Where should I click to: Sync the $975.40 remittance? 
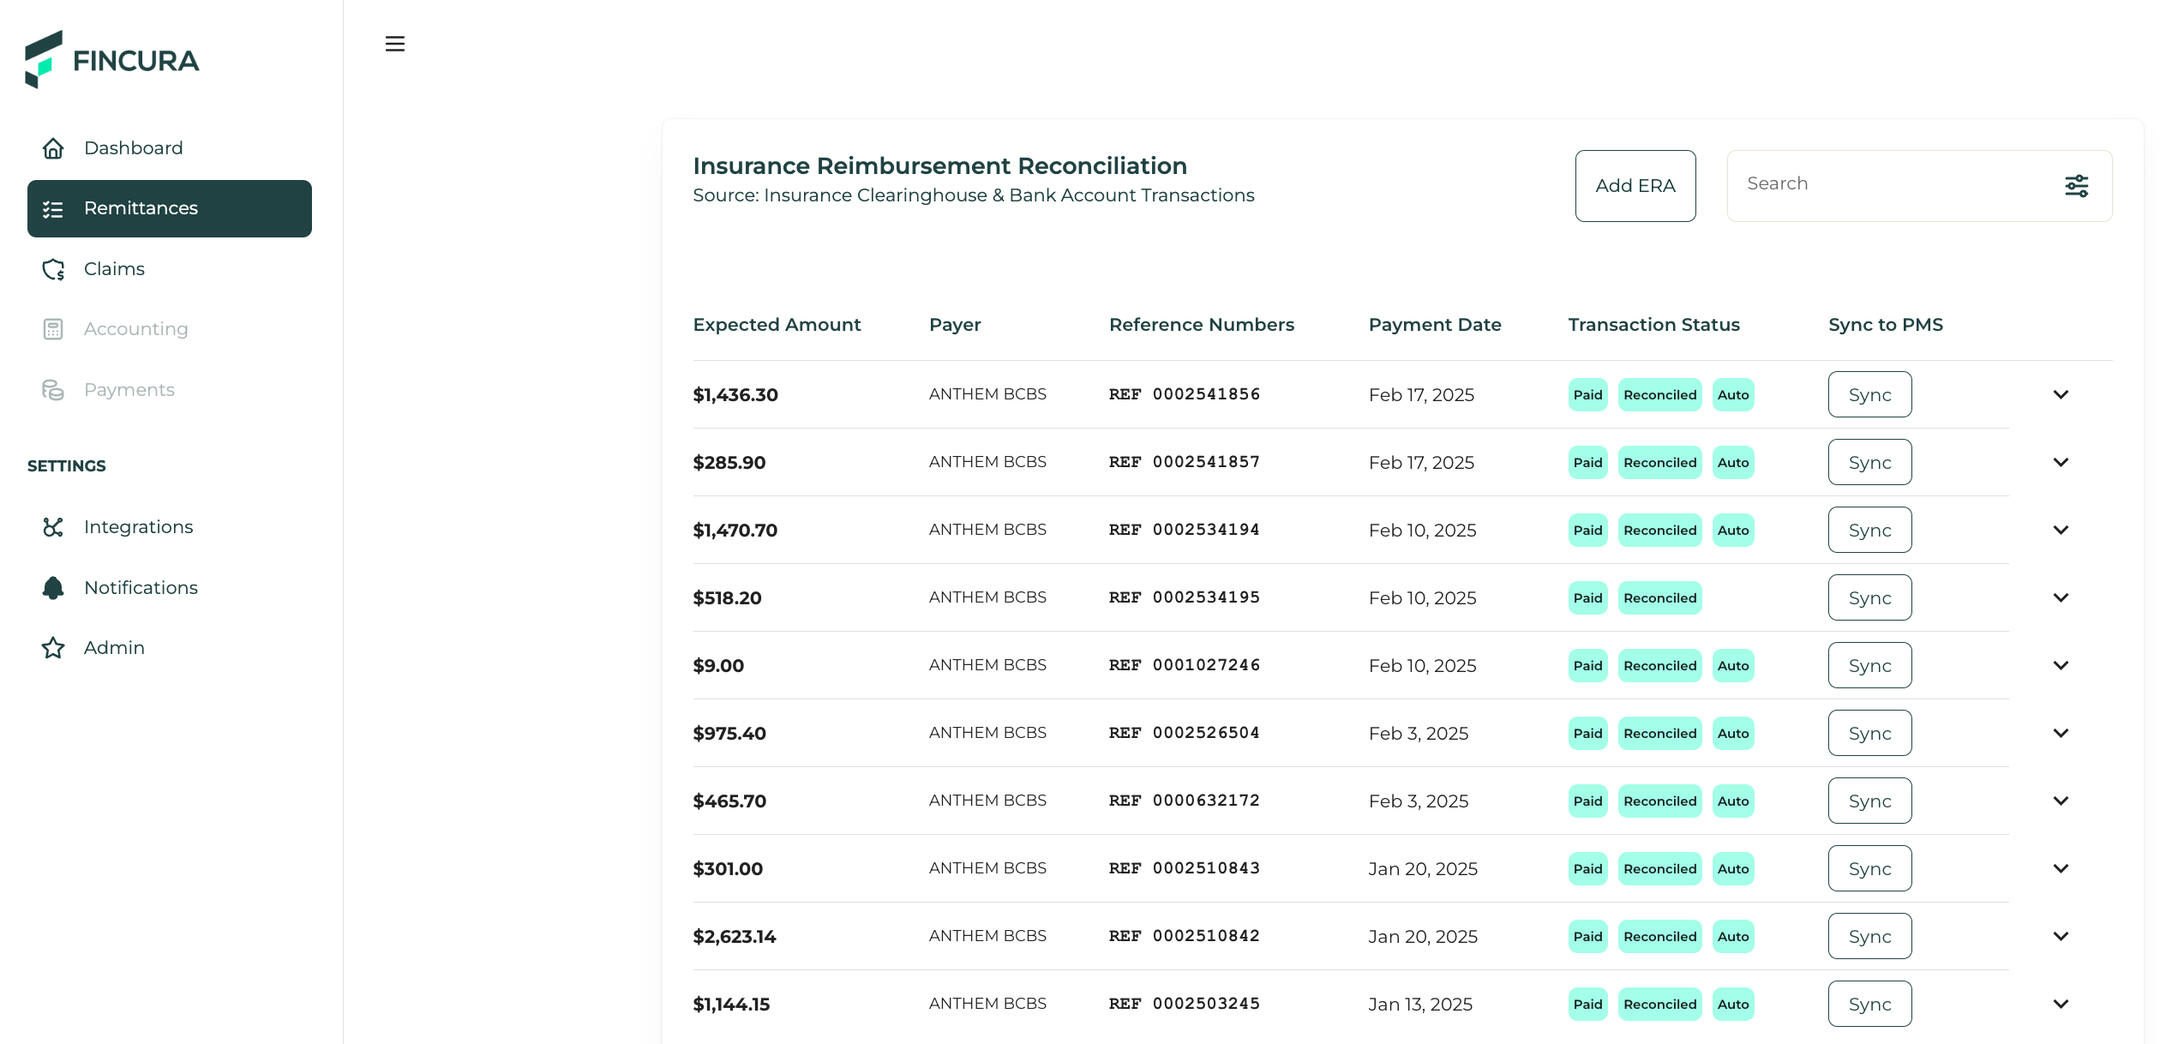point(1869,734)
